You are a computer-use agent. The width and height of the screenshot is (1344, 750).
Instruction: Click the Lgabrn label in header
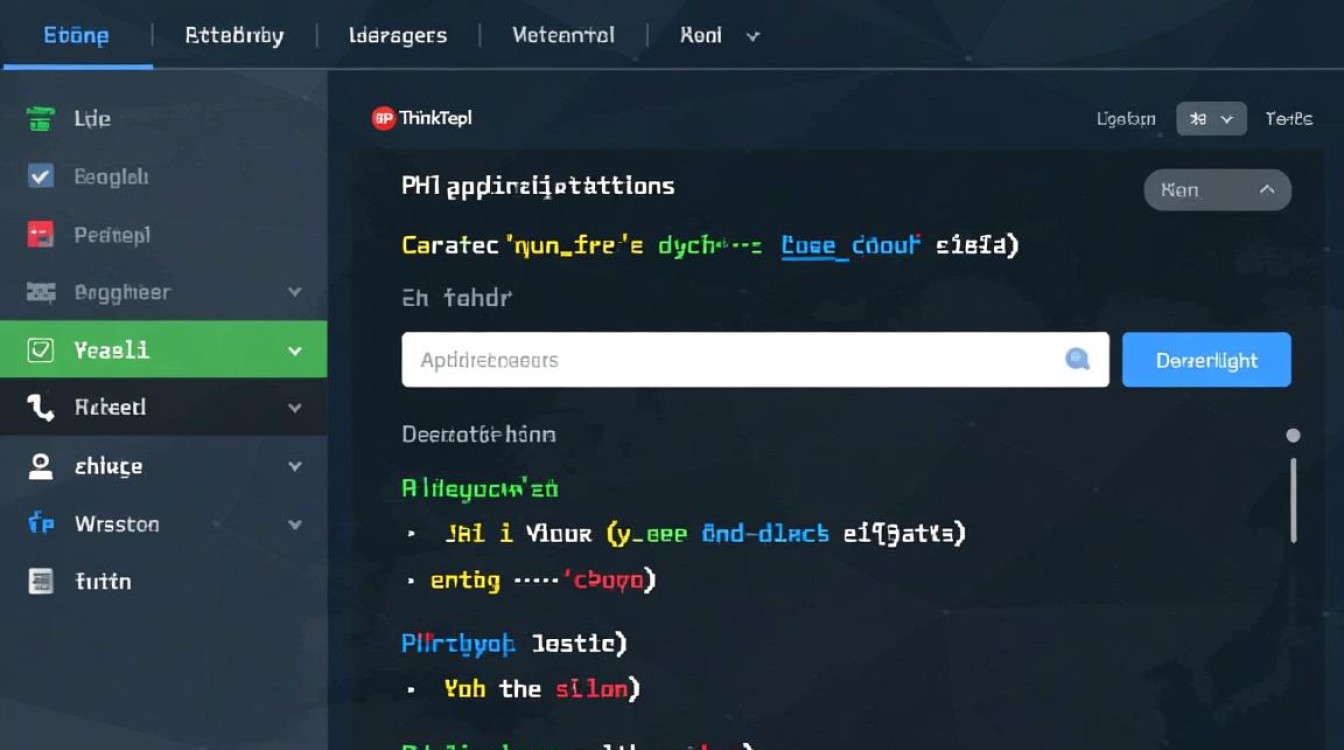(1126, 119)
